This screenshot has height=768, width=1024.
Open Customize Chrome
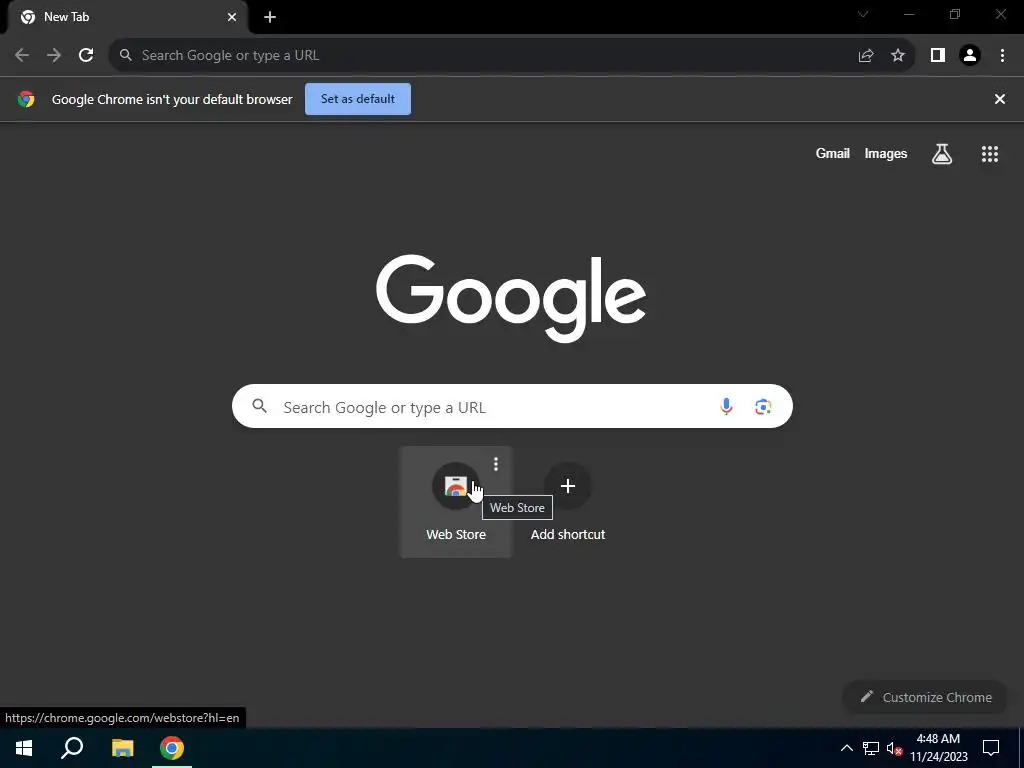pyautogui.click(x=926, y=697)
